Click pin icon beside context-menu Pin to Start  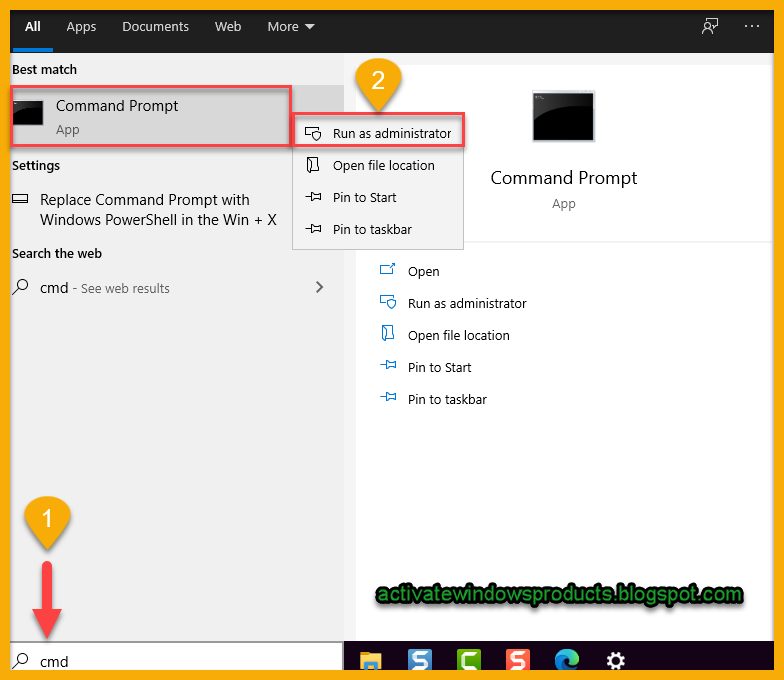[x=314, y=197]
